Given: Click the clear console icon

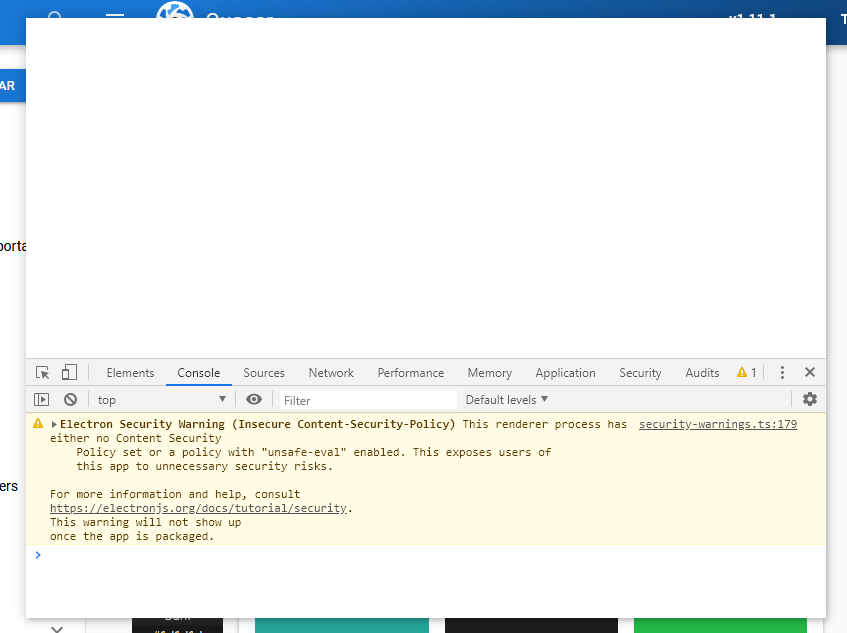Looking at the screenshot, I should click(69, 398).
